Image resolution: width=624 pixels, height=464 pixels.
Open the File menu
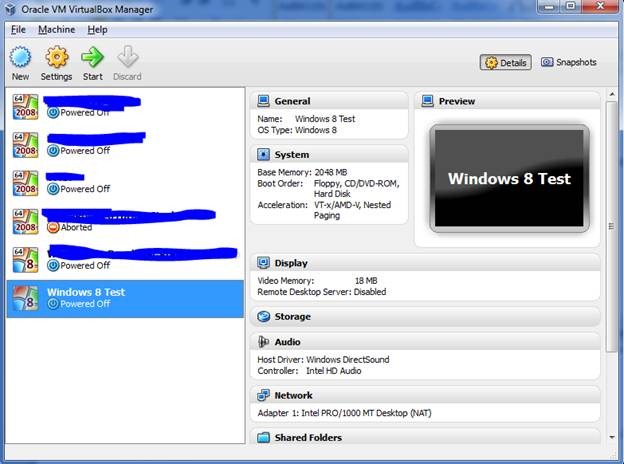[x=18, y=29]
